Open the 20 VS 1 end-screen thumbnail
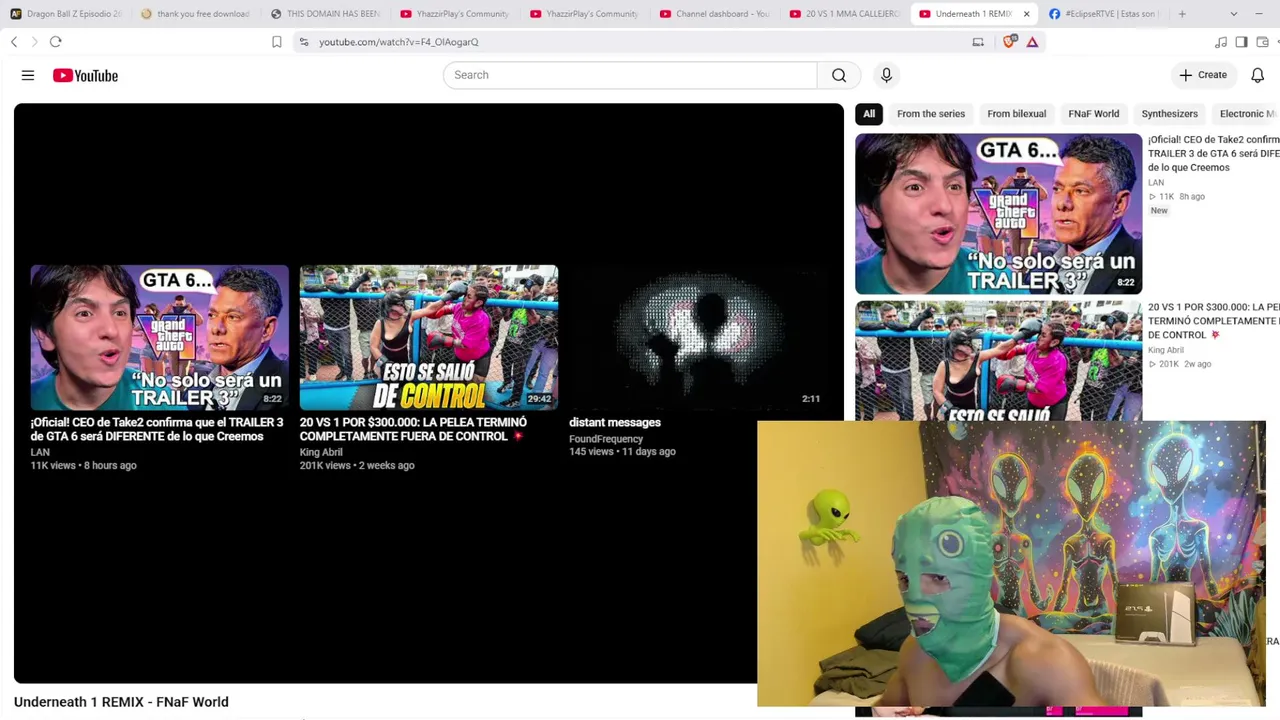 pyautogui.click(x=429, y=337)
